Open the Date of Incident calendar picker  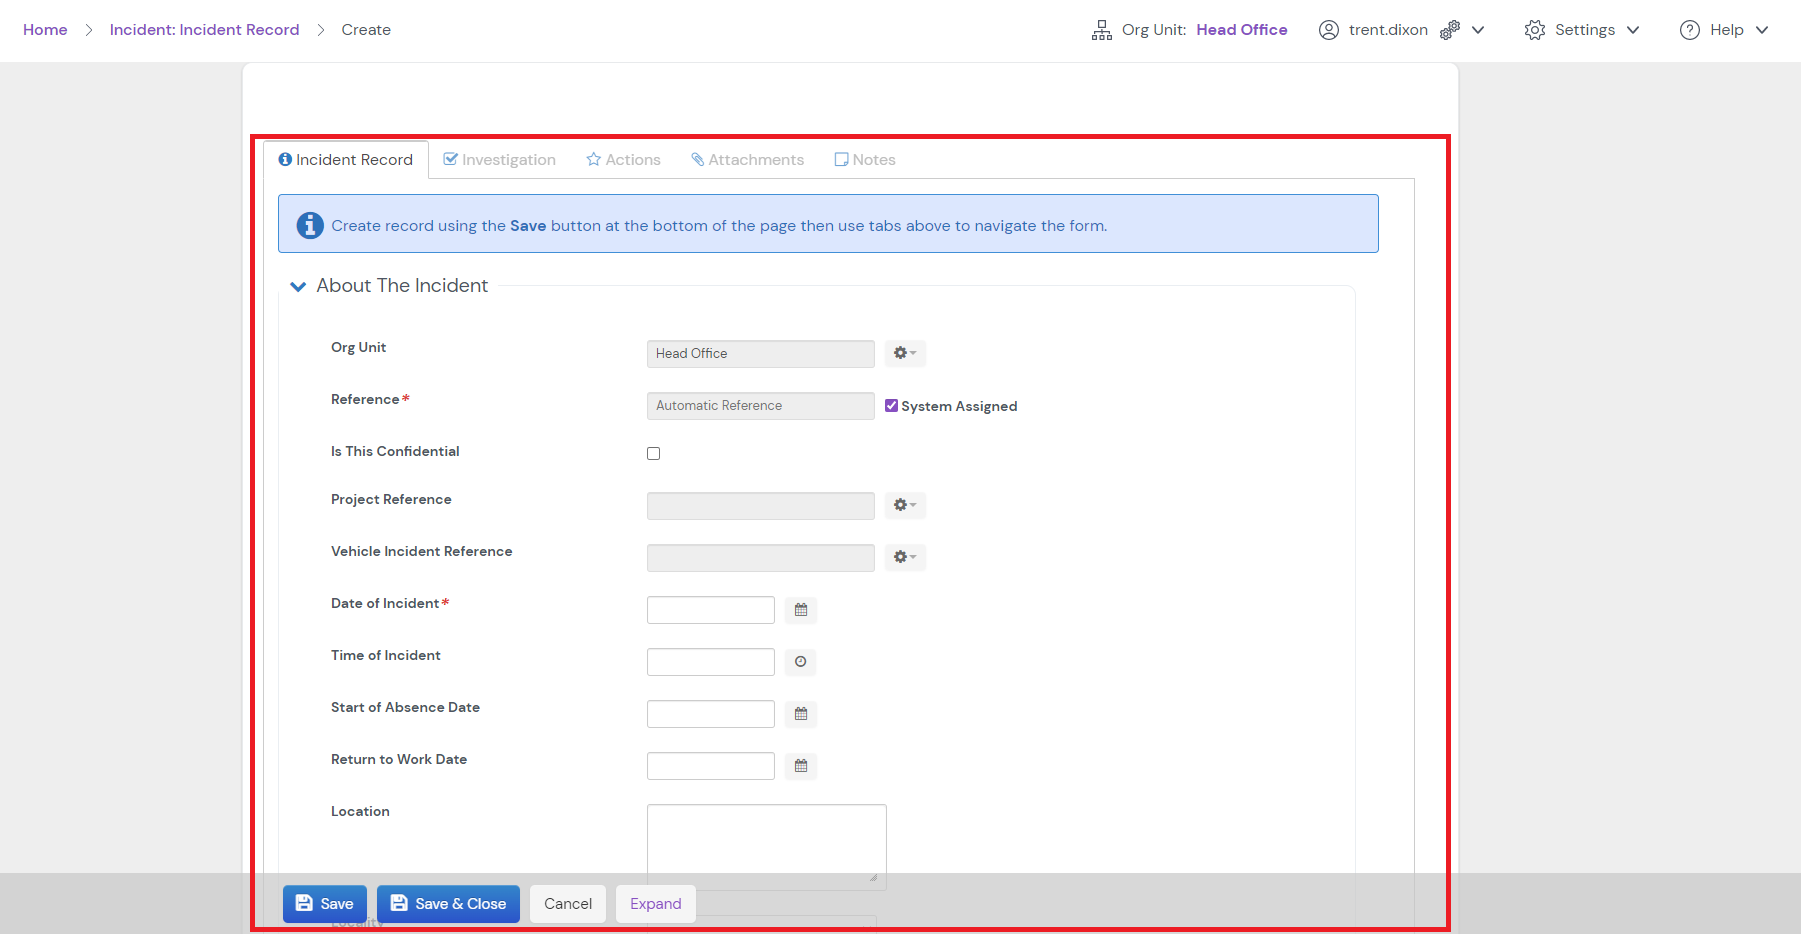tap(800, 610)
